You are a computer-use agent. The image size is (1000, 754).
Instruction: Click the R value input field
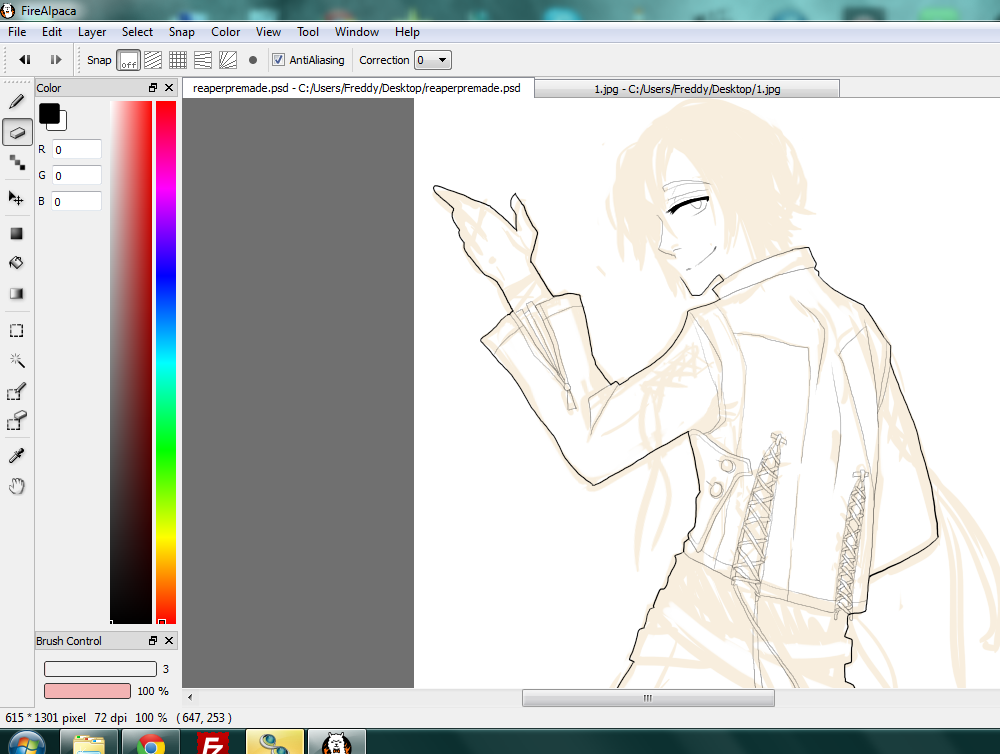tap(77, 149)
